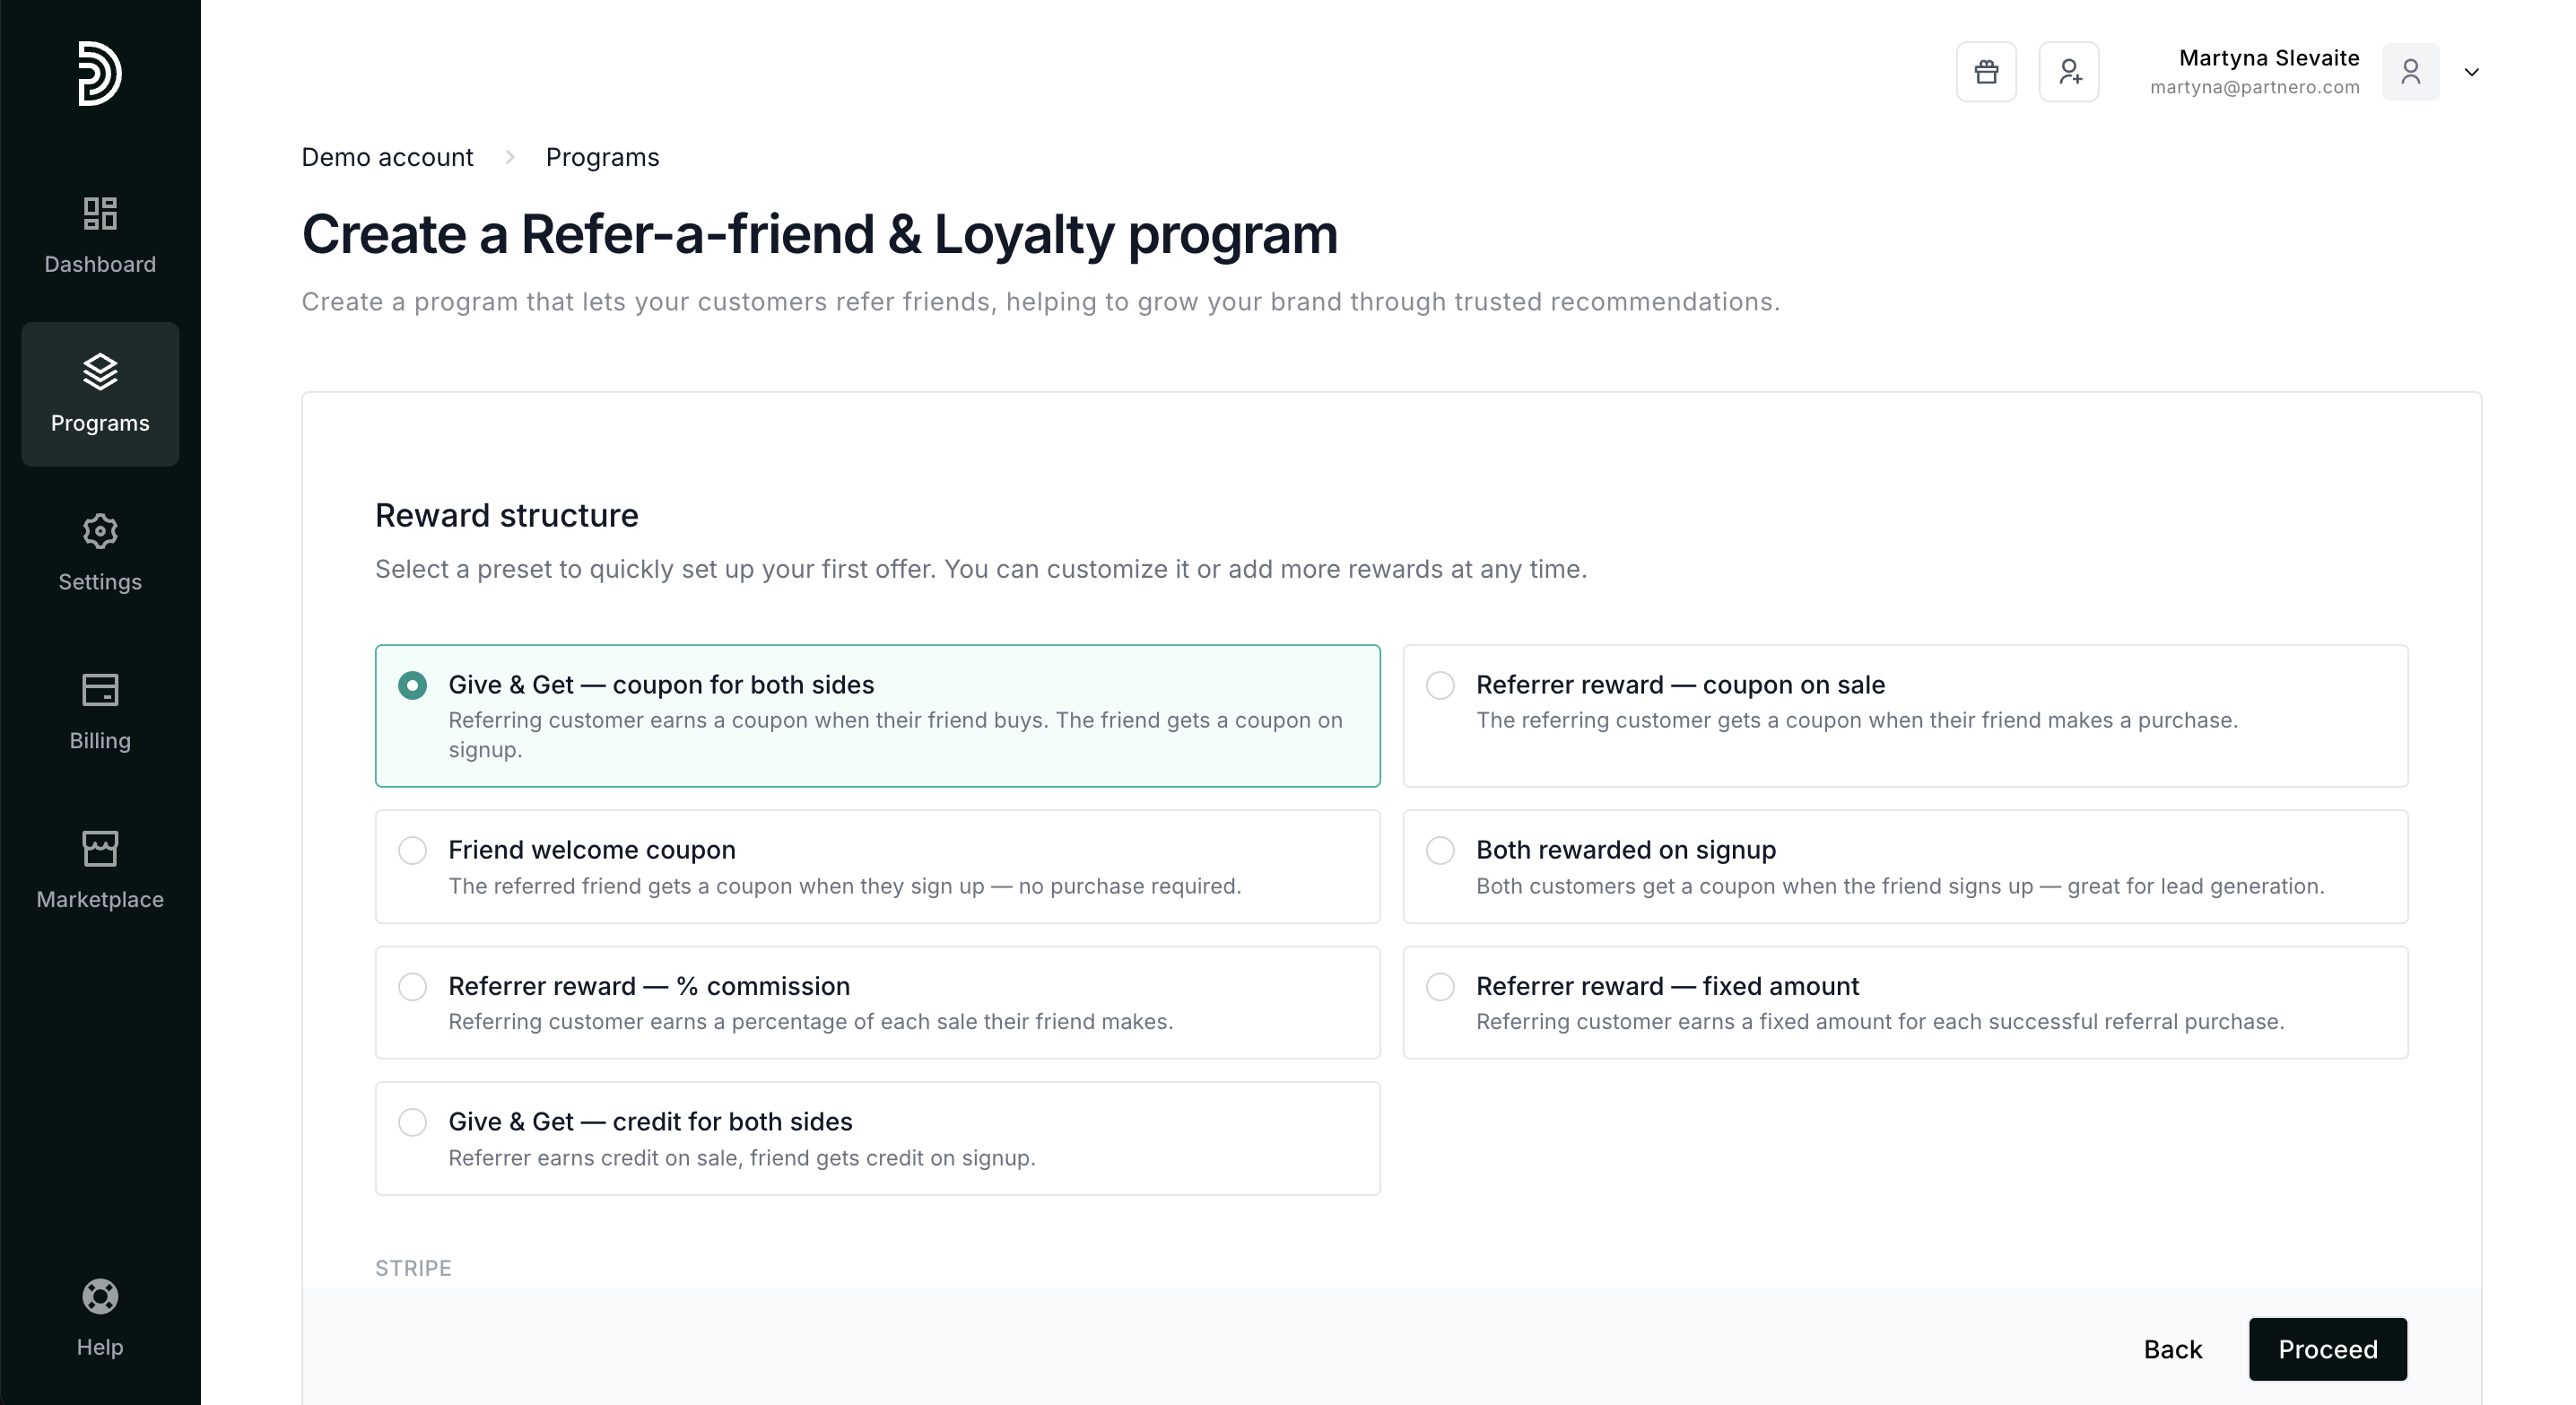Expand the user account dropdown chevron
The width and height of the screenshot is (2576, 1405).
click(2471, 72)
